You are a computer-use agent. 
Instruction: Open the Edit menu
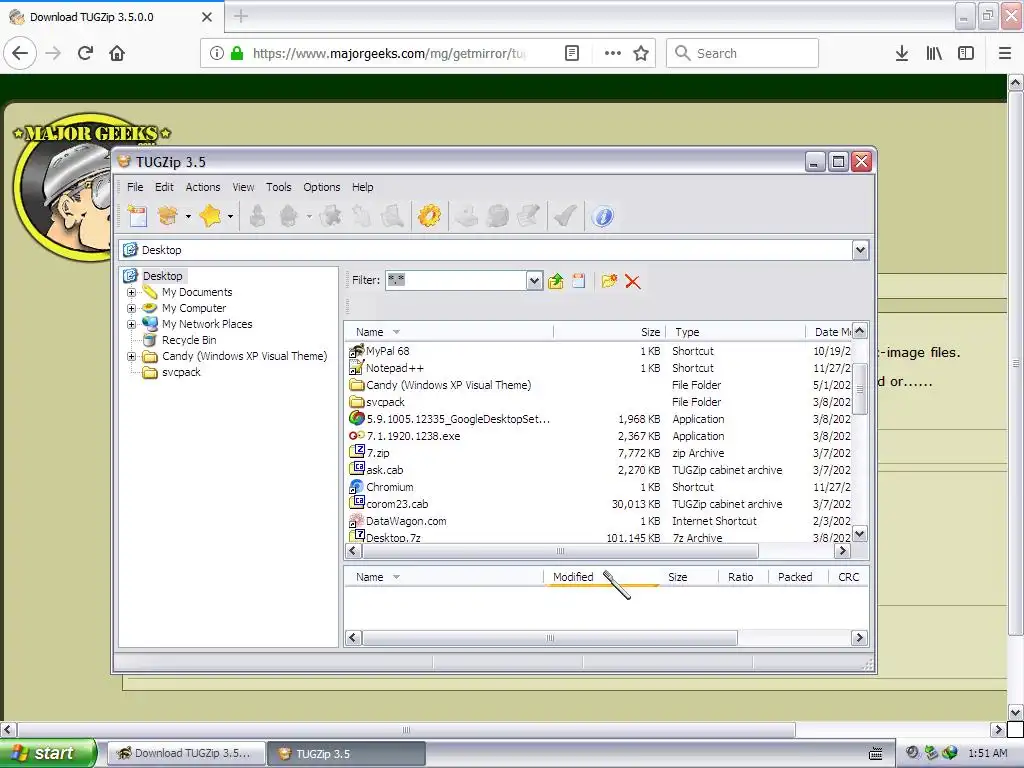[x=164, y=187]
